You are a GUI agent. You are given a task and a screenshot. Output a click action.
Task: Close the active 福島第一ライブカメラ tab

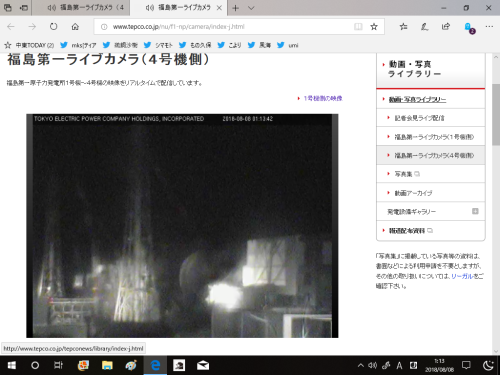point(219,8)
